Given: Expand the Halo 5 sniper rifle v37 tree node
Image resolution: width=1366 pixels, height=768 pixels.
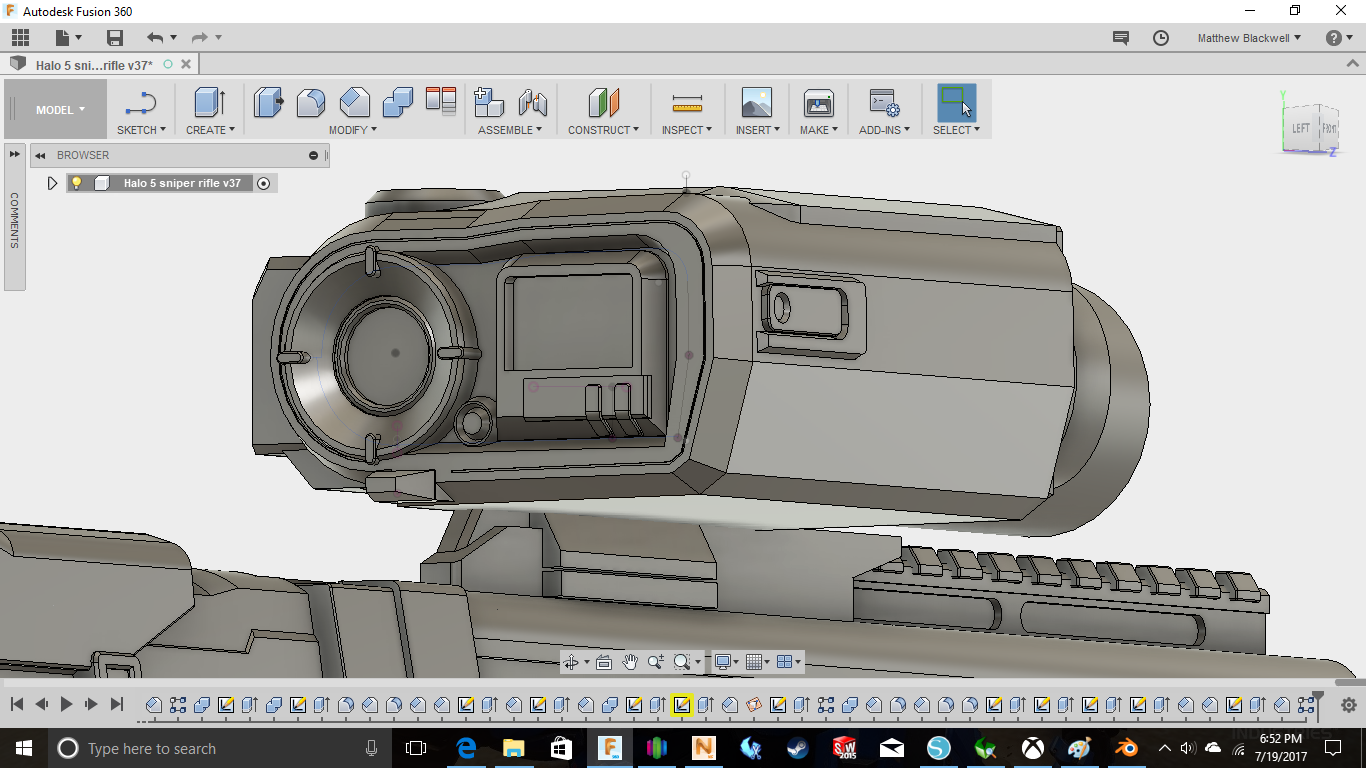Looking at the screenshot, I should 53,183.
